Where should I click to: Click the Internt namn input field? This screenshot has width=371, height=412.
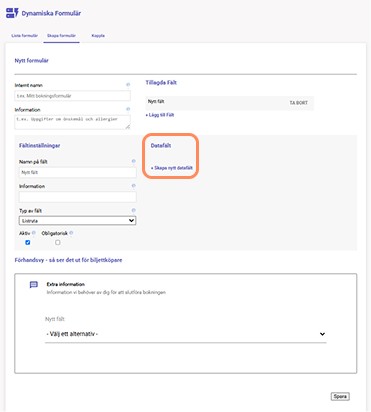(72, 96)
